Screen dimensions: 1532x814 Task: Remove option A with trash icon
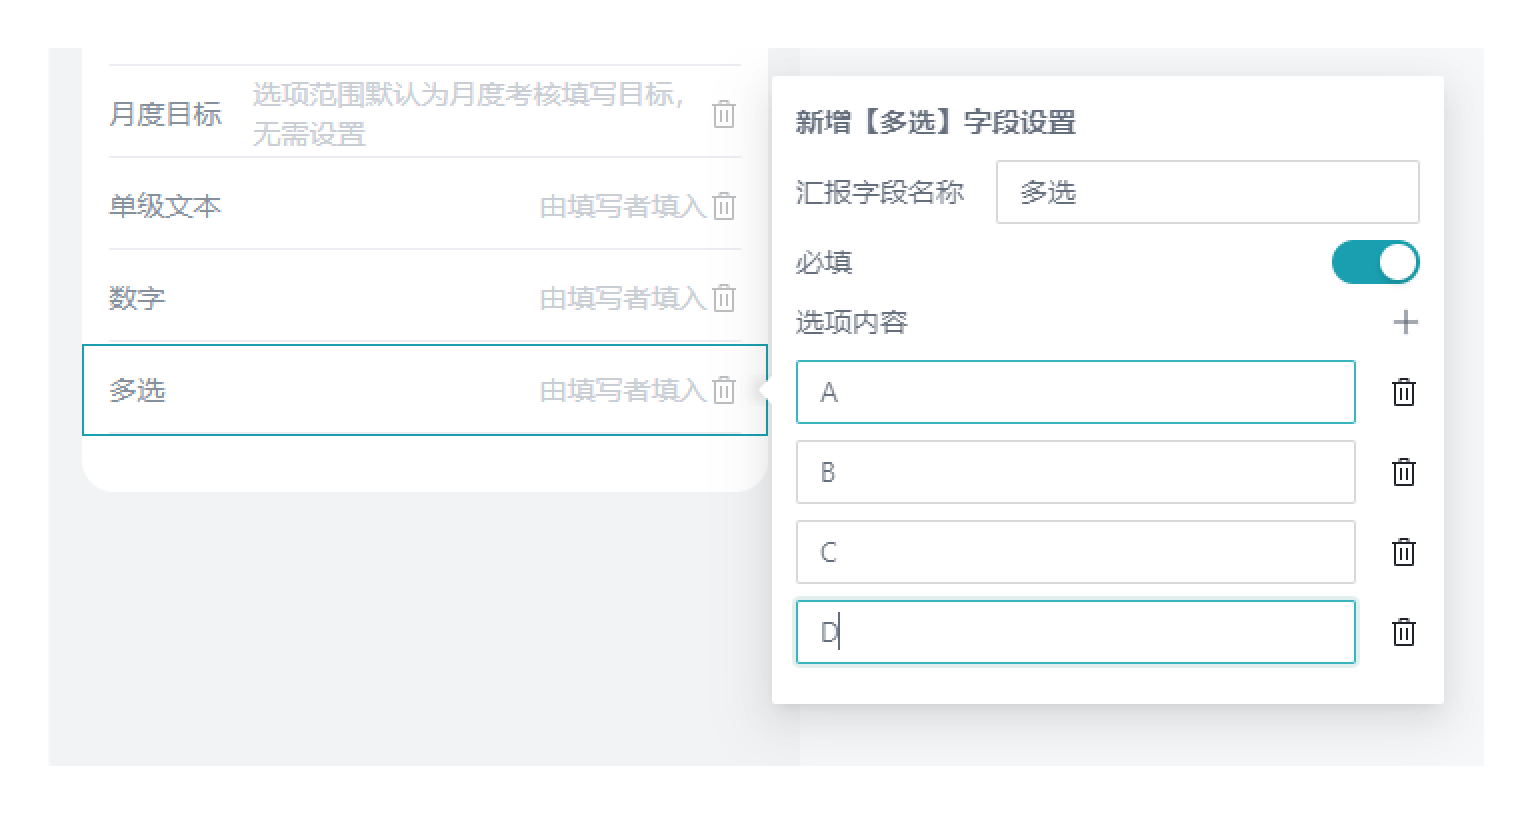(1403, 392)
